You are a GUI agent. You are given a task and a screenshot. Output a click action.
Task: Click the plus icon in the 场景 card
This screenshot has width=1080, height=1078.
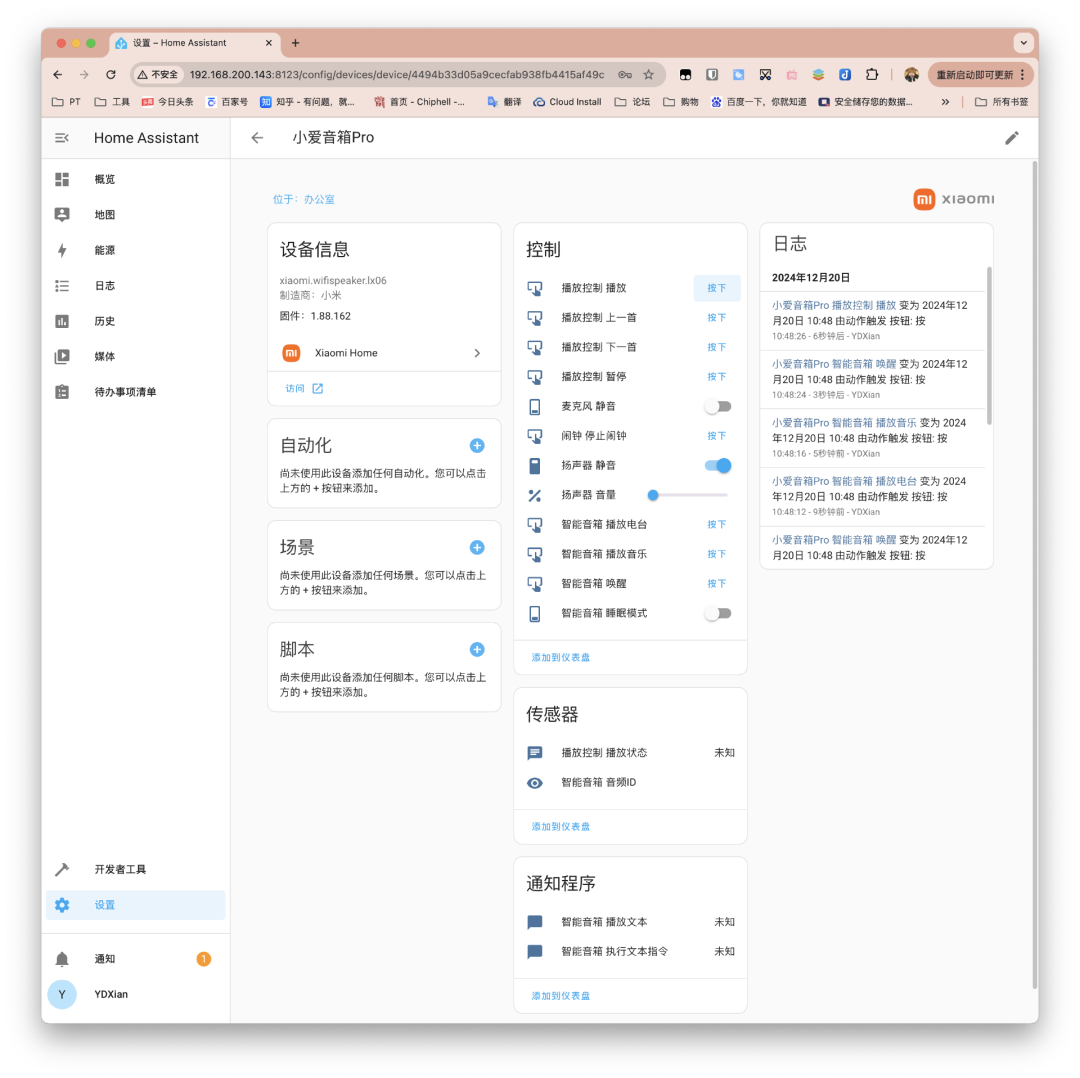pyautogui.click(x=477, y=547)
